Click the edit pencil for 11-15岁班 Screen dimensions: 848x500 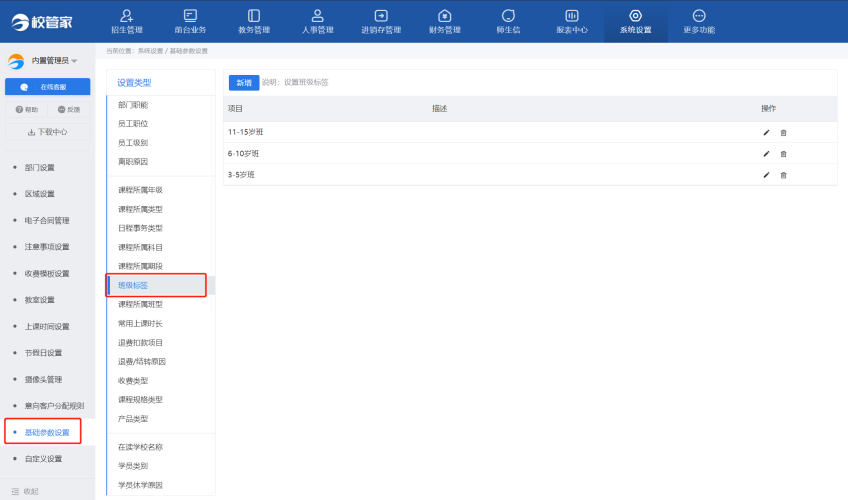(x=766, y=132)
